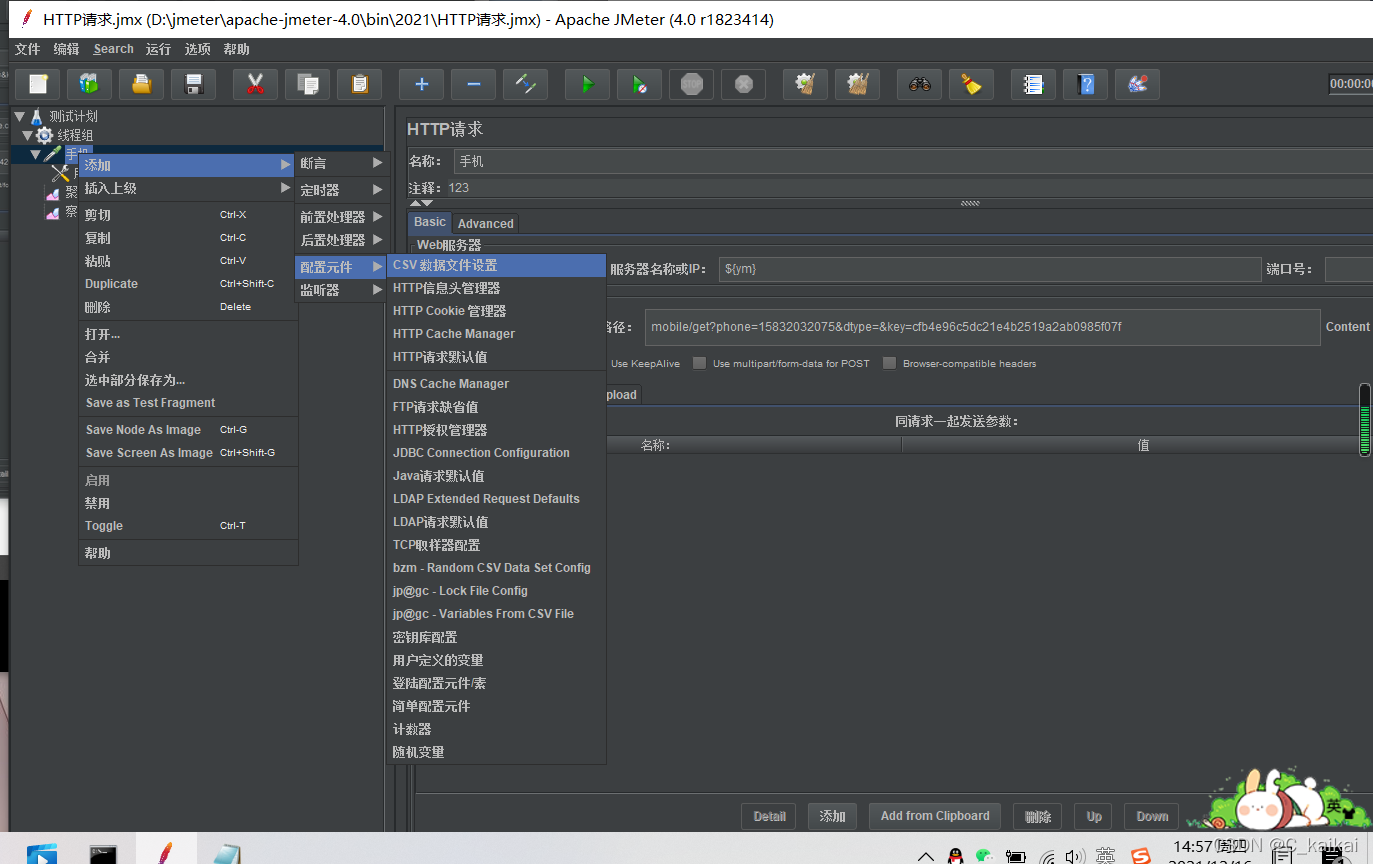Click the Down button

(1152, 816)
